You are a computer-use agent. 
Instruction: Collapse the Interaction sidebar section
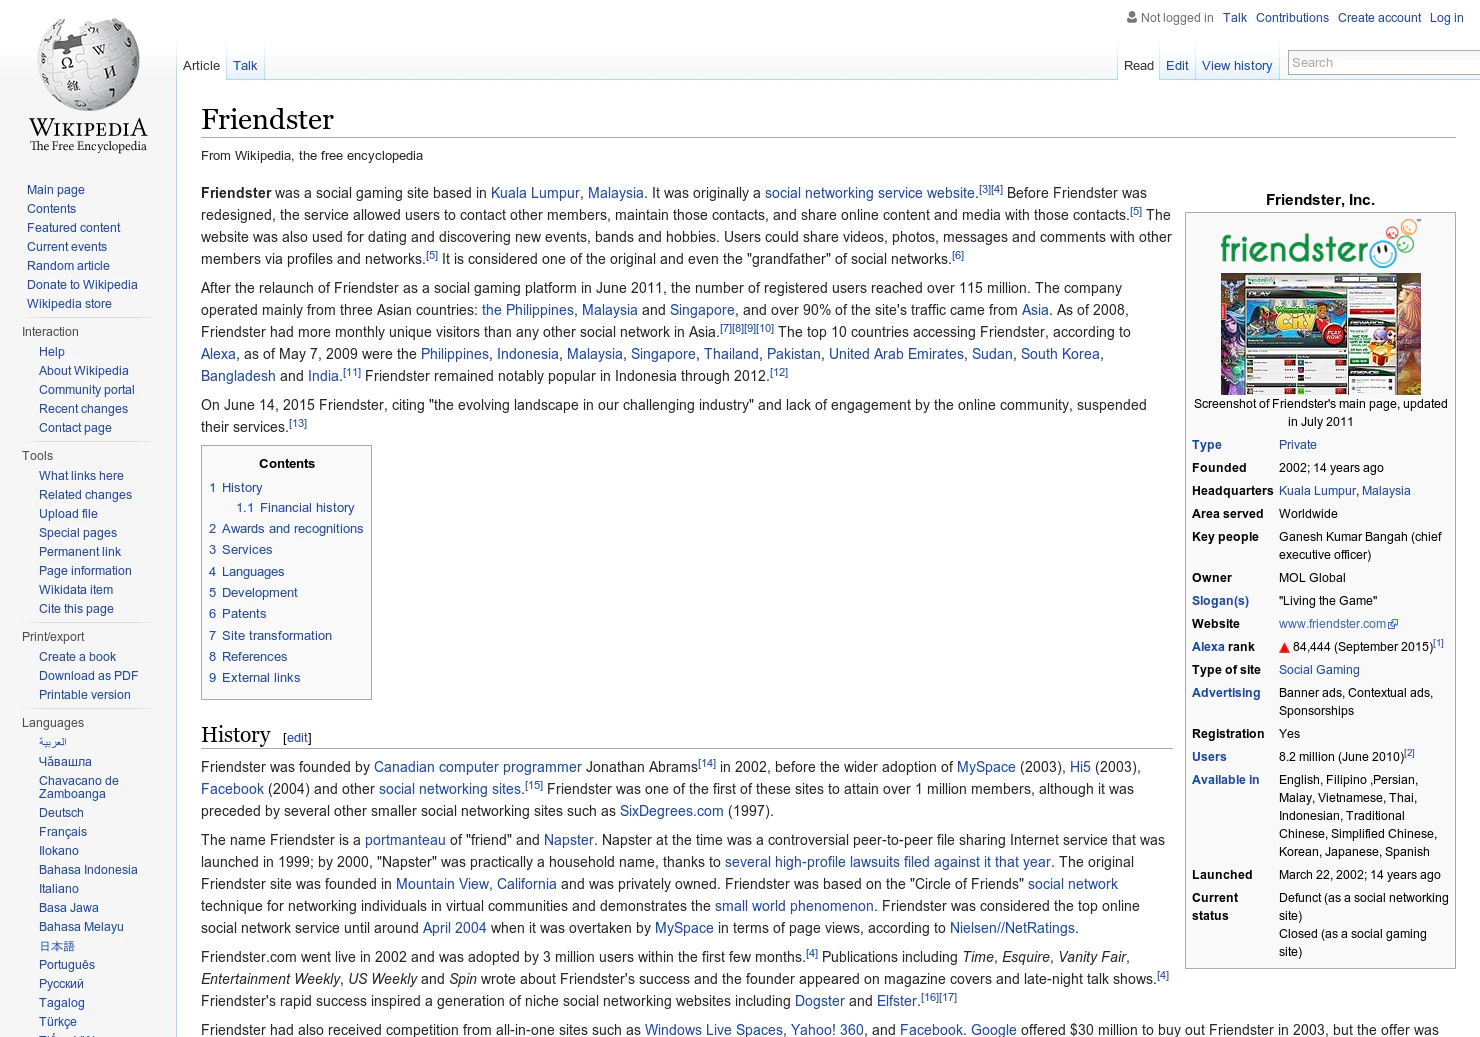click(x=50, y=332)
